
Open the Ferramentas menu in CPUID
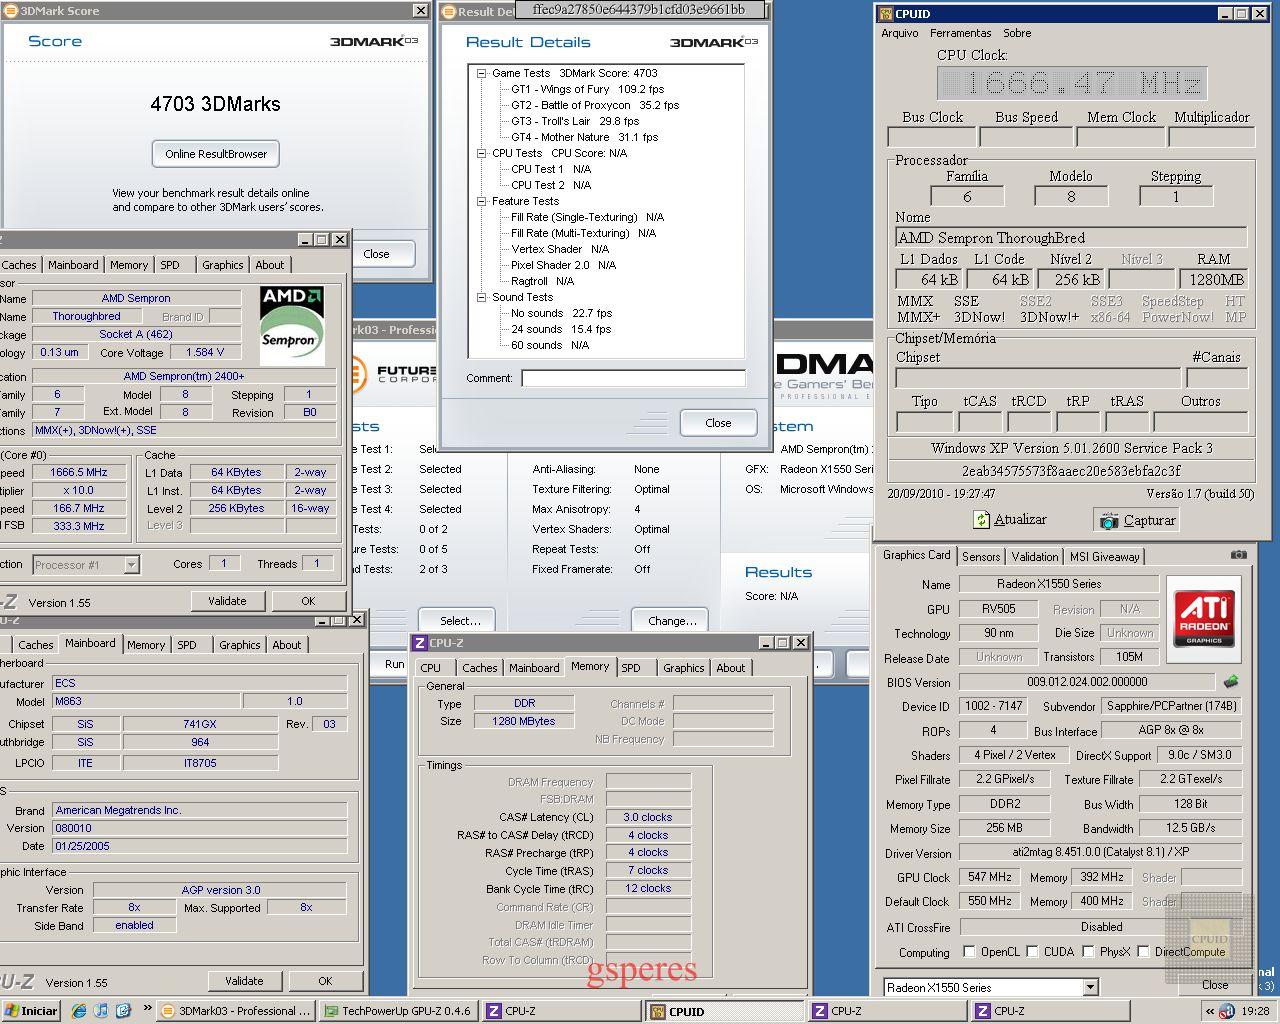(x=961, y=33)
